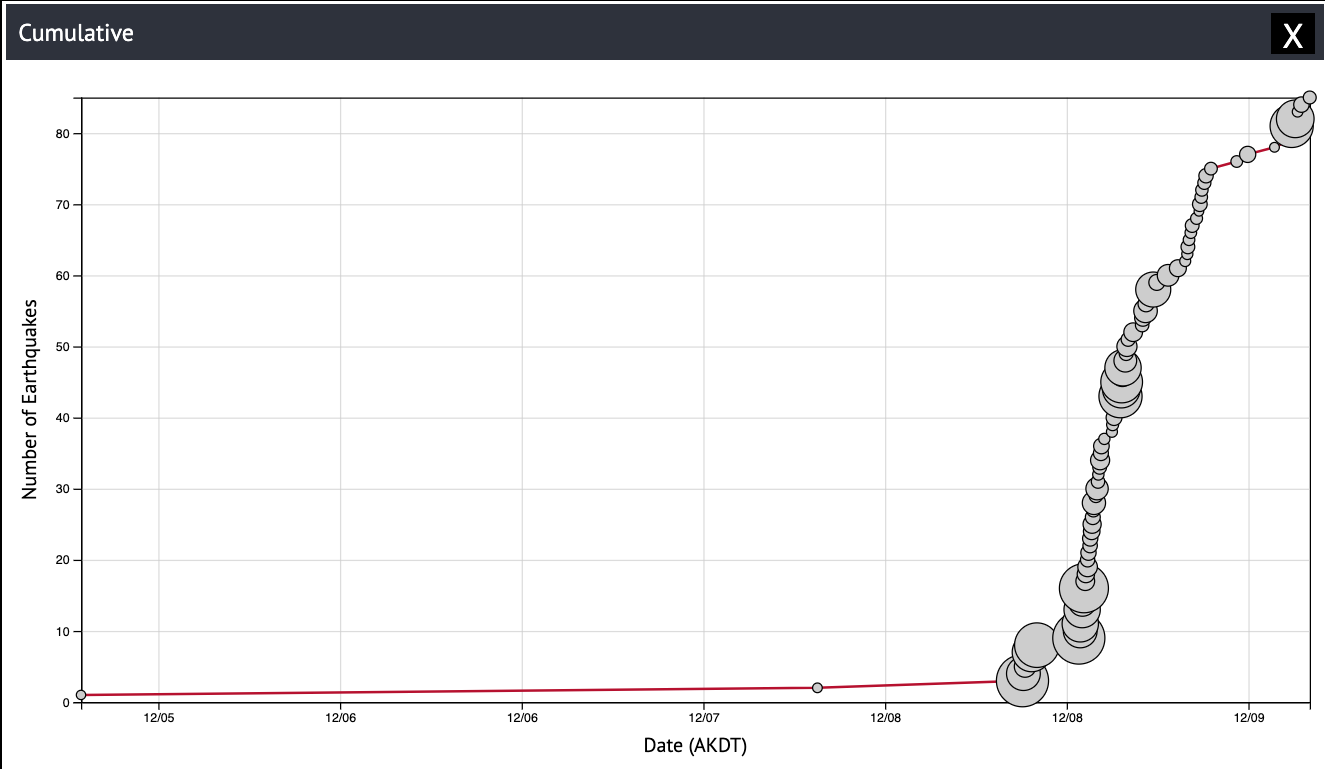Select the large circle at count 81

point(1290,126)
